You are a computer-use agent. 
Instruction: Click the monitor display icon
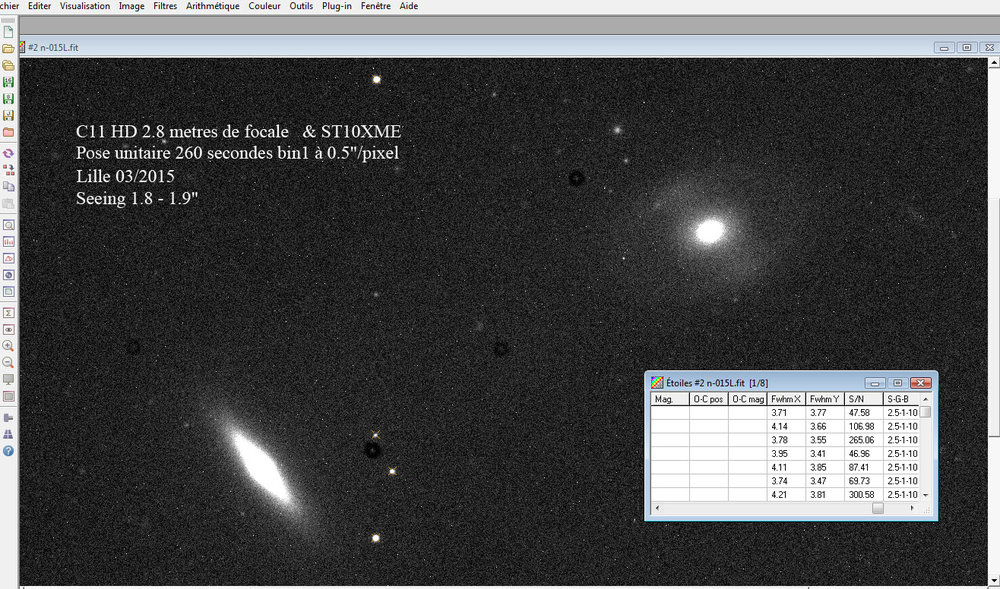point(8,379)
